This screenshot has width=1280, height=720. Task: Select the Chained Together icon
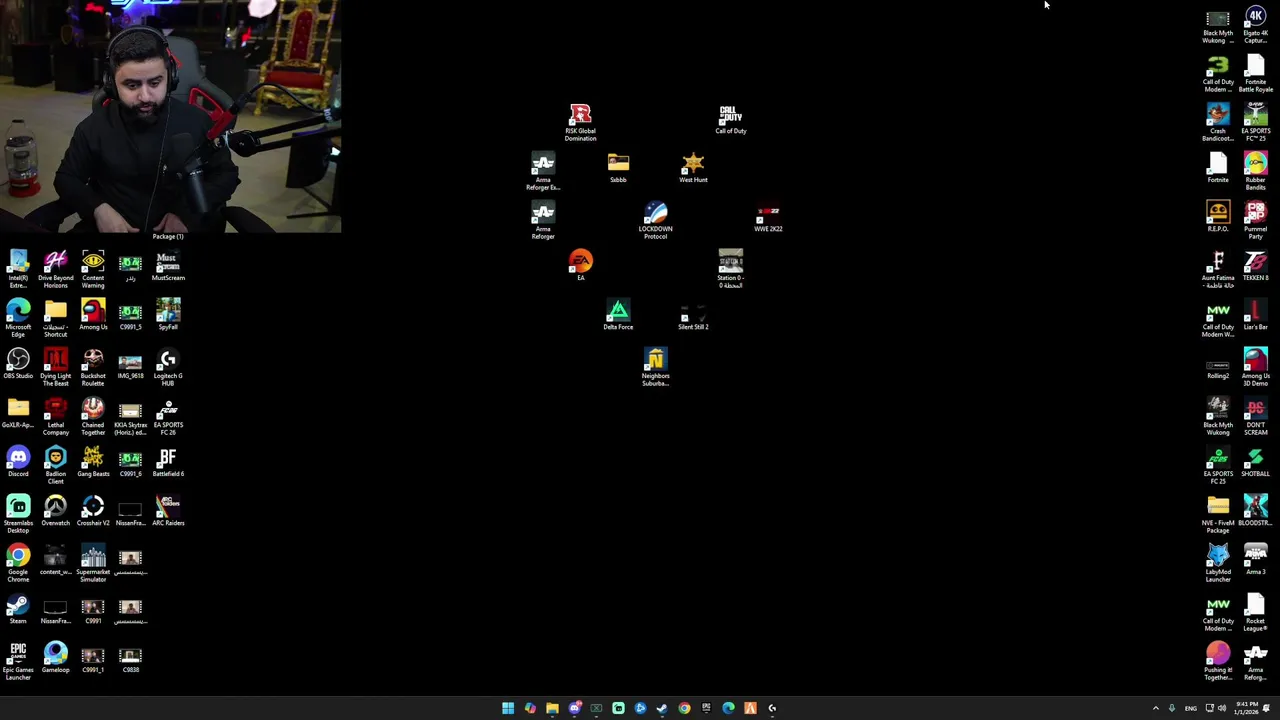93,417
